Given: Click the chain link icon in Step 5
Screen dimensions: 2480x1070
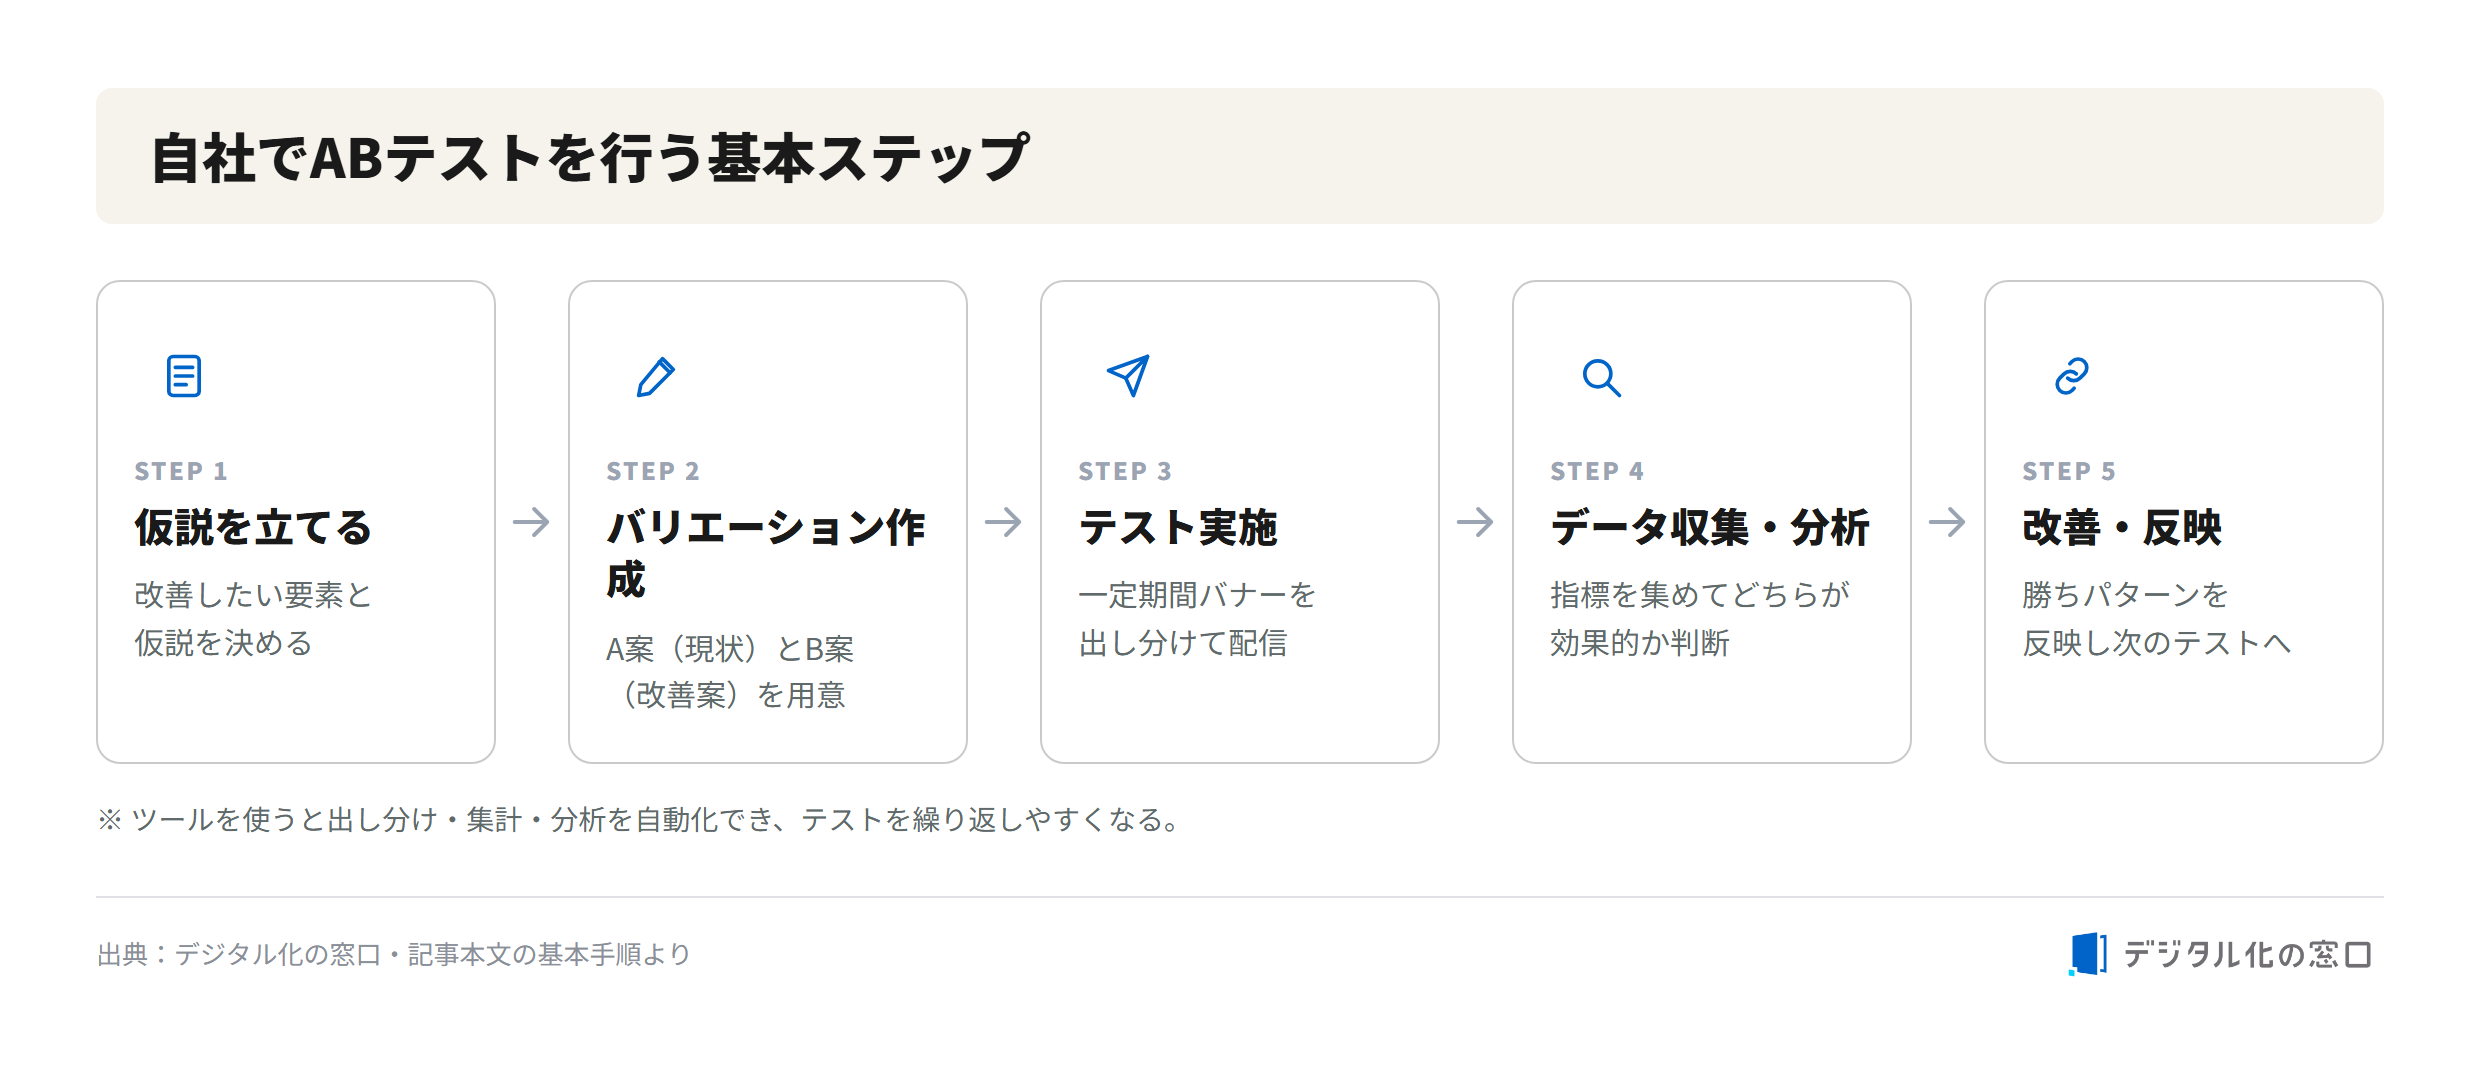Looking at the screenshot, I should tap(2072, 376).
